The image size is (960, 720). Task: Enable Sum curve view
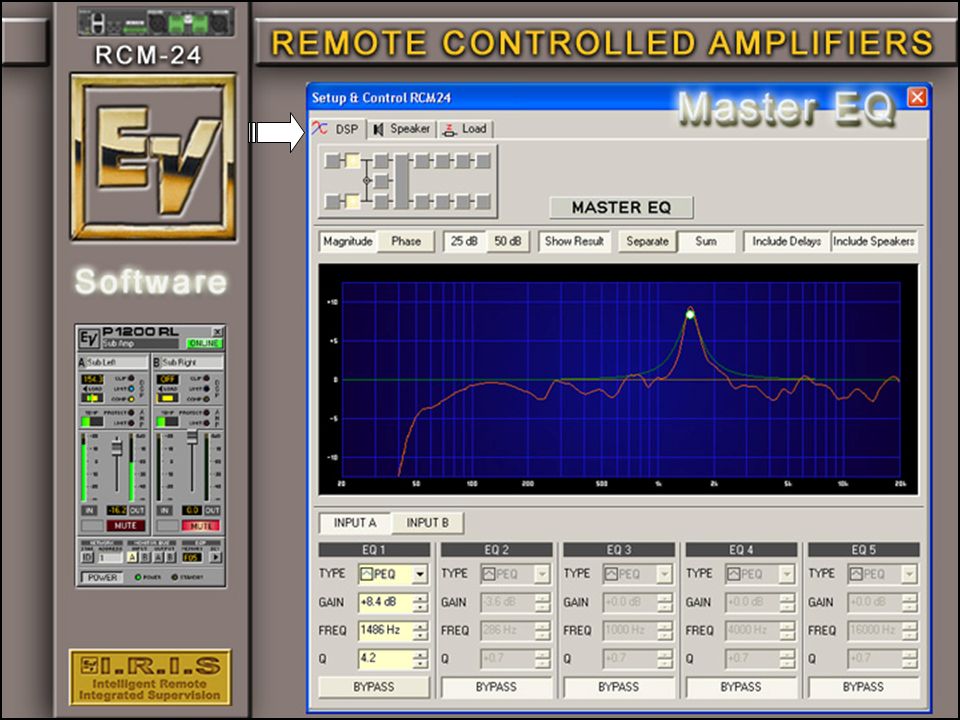tap(705, 241)
